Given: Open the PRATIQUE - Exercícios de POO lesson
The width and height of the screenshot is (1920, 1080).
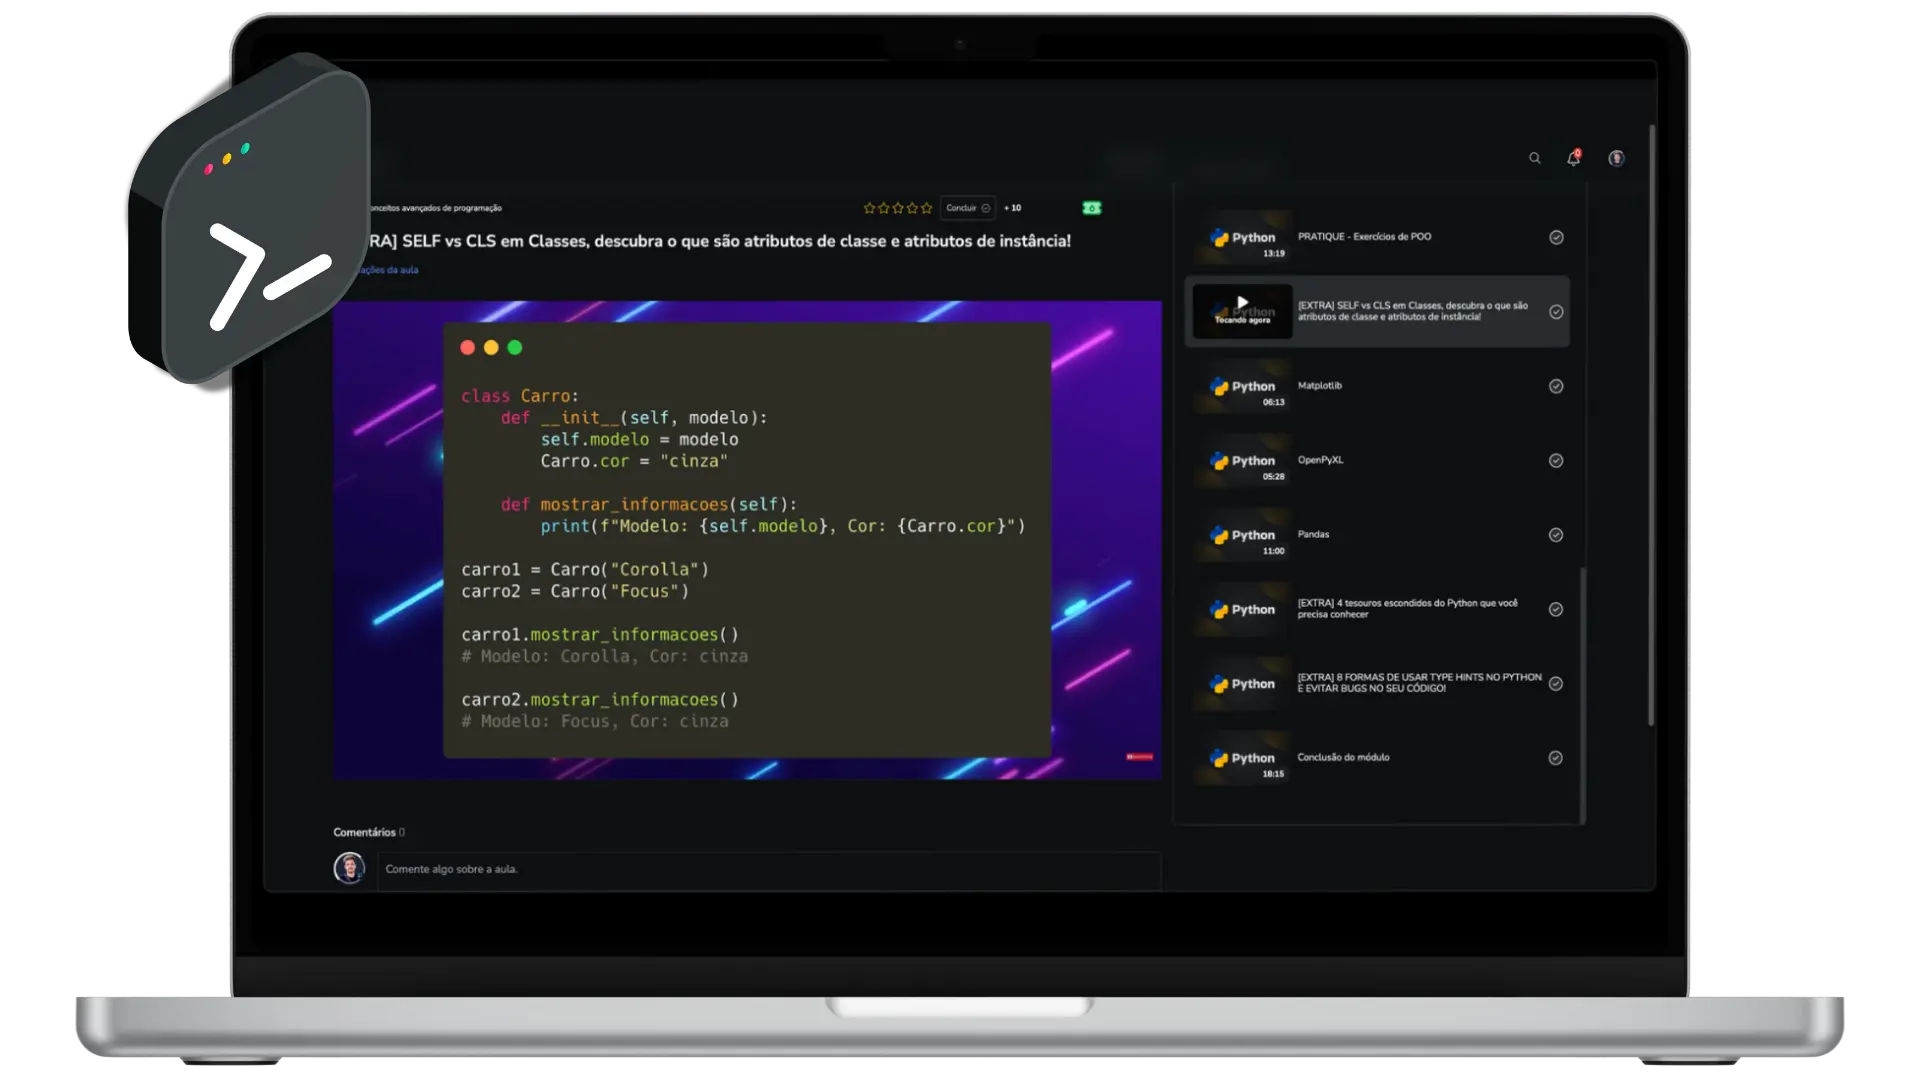Looking at the screenshot, I should pos(1364,237).
